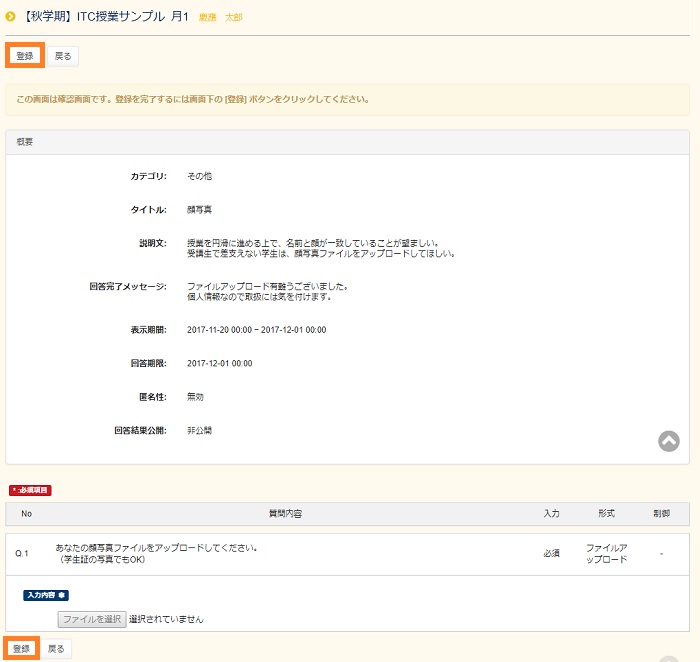The height and width of the screenshot is (662, 700).
Task: Click the No column header
Action: [x=27, y=513]
